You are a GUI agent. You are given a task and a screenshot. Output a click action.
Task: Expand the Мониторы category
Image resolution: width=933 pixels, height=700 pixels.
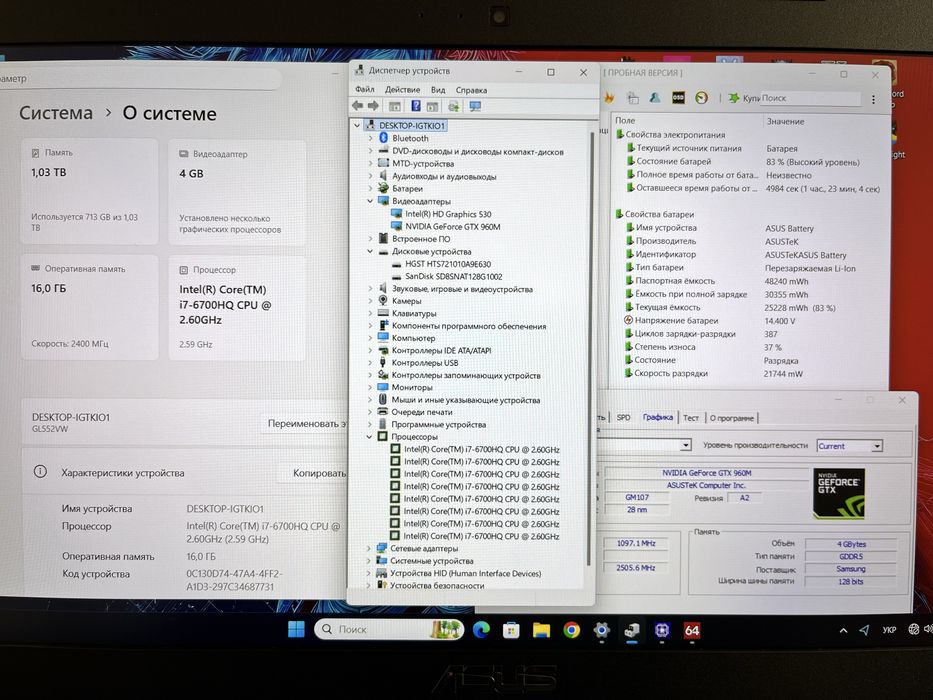tap(370, 388)
